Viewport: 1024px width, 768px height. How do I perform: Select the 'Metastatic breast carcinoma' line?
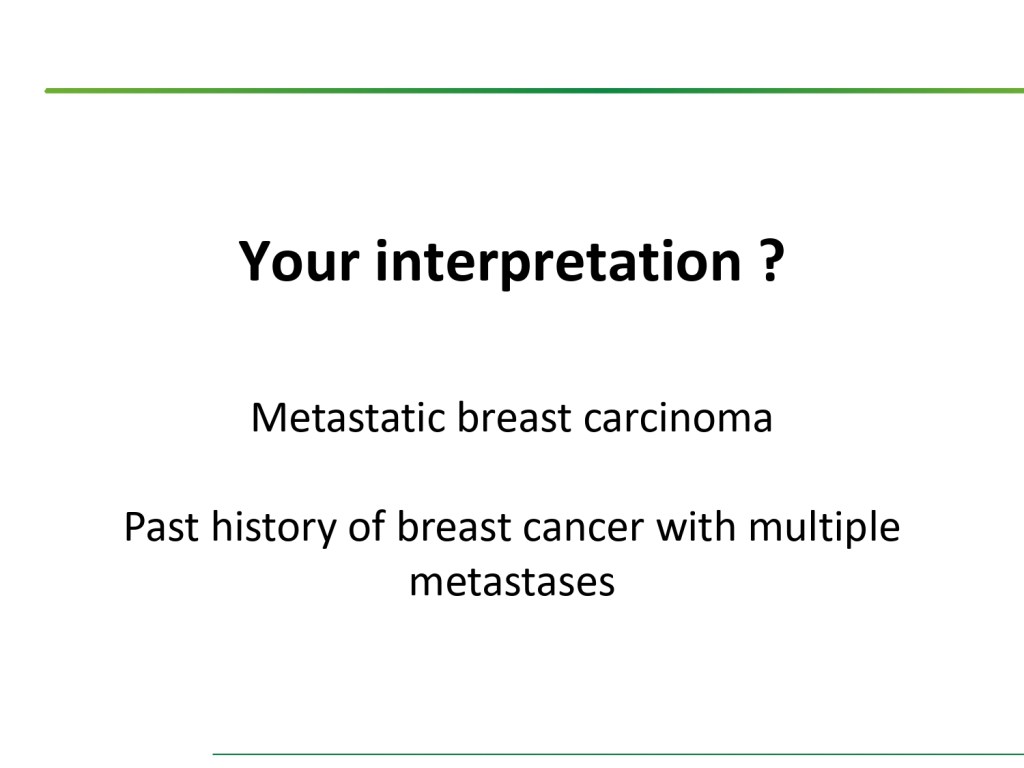tap(511, 418)
